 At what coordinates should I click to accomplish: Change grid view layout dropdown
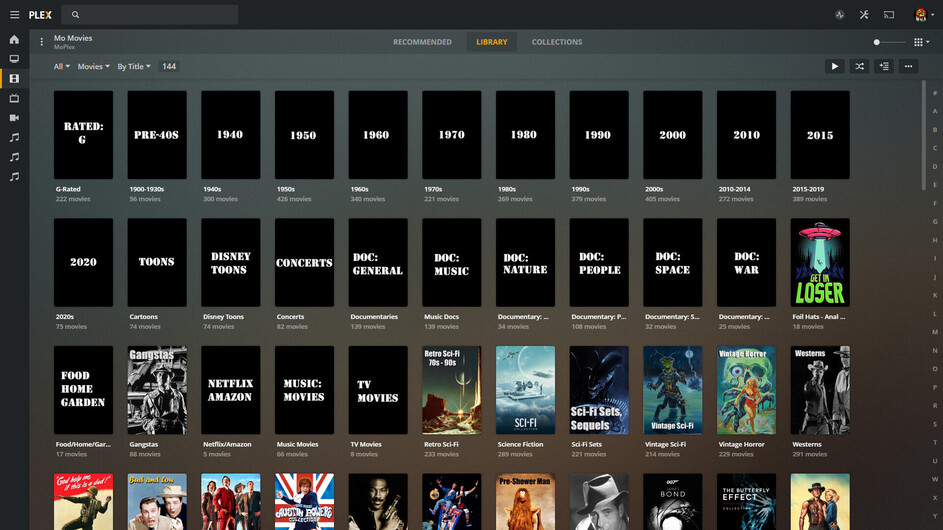[x=921, y=42]
